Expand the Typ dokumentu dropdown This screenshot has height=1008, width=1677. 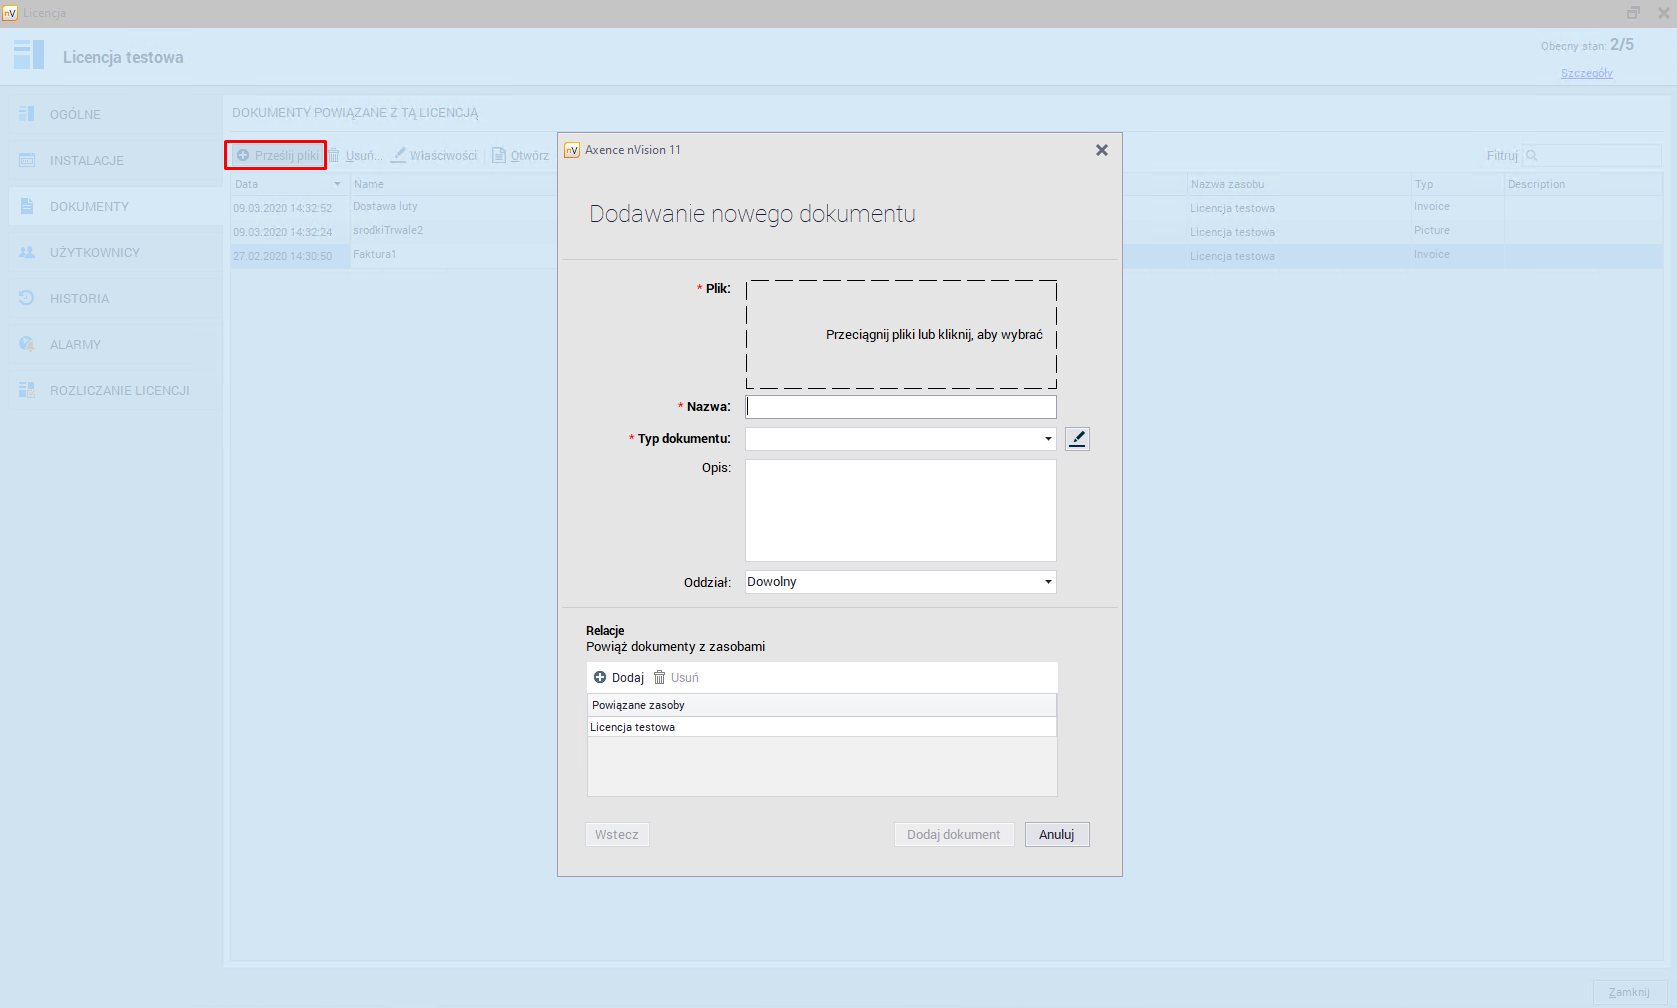1047,439
